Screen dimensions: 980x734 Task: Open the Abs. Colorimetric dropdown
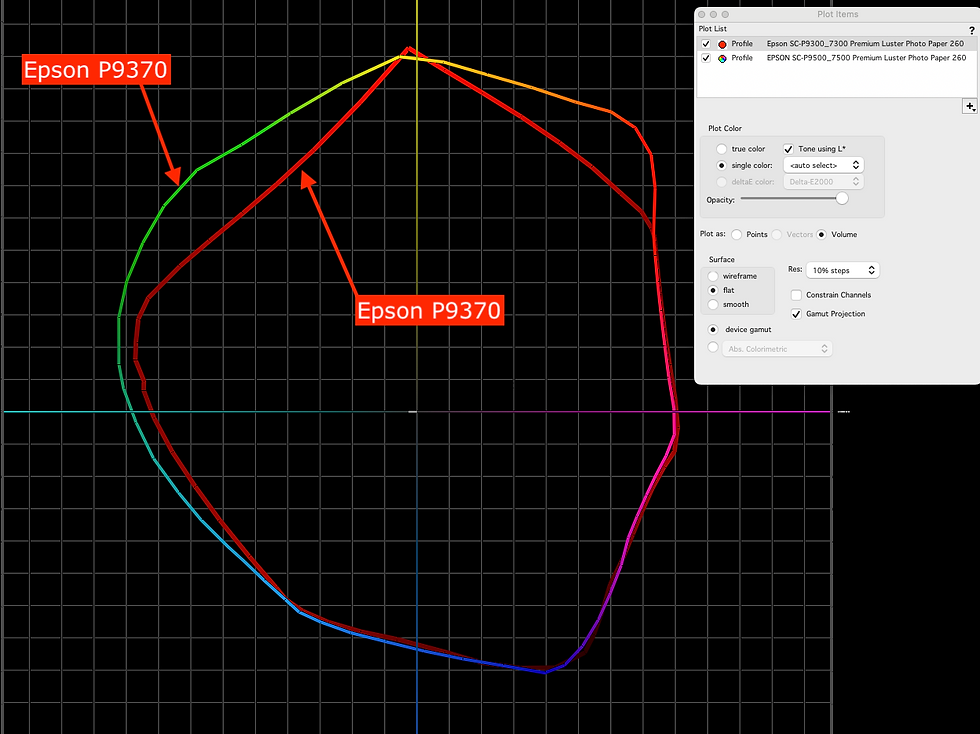tap(778, 349)
